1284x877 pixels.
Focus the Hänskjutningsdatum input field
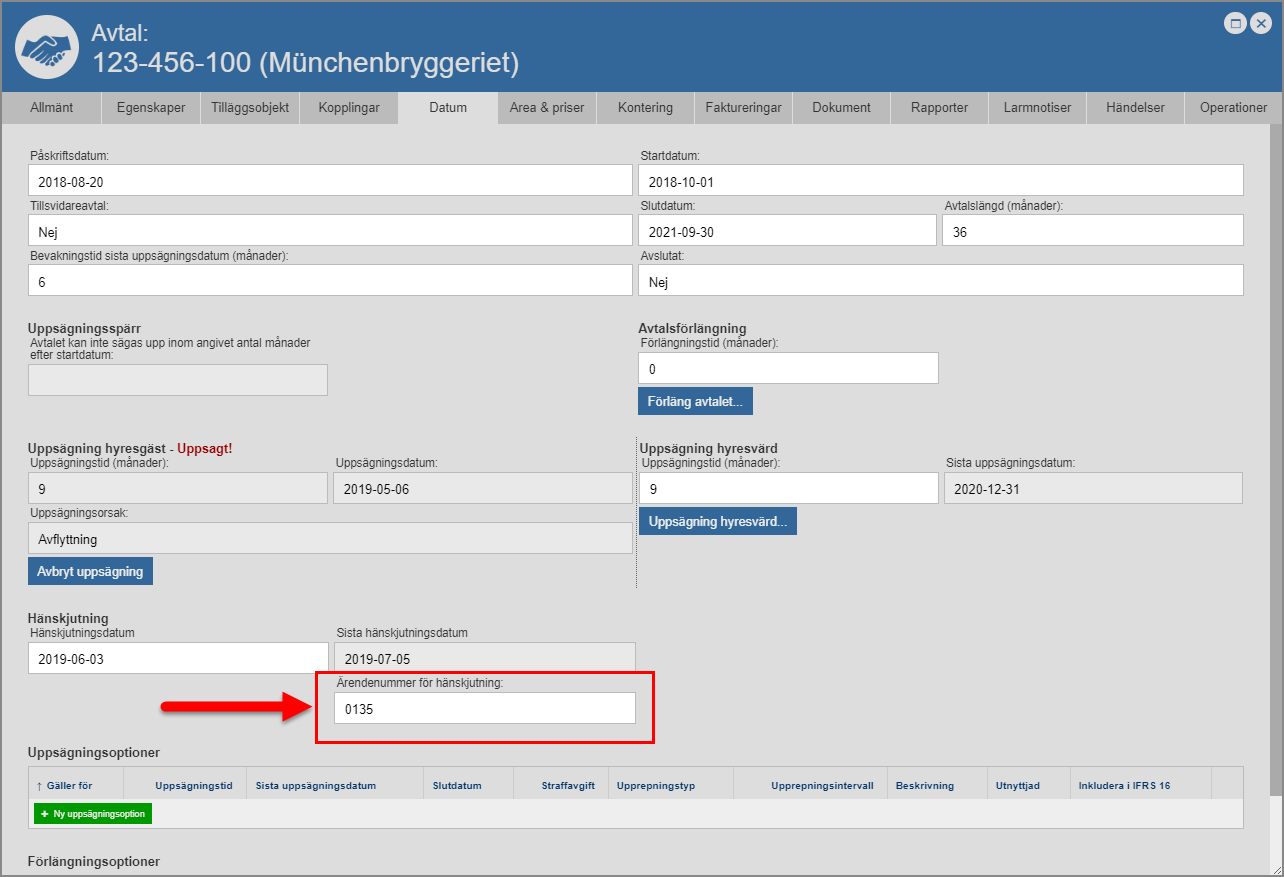[178, 658]
